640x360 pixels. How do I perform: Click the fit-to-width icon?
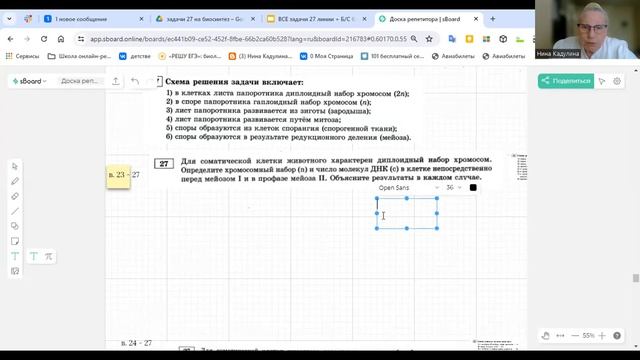[x=560, y=336]
